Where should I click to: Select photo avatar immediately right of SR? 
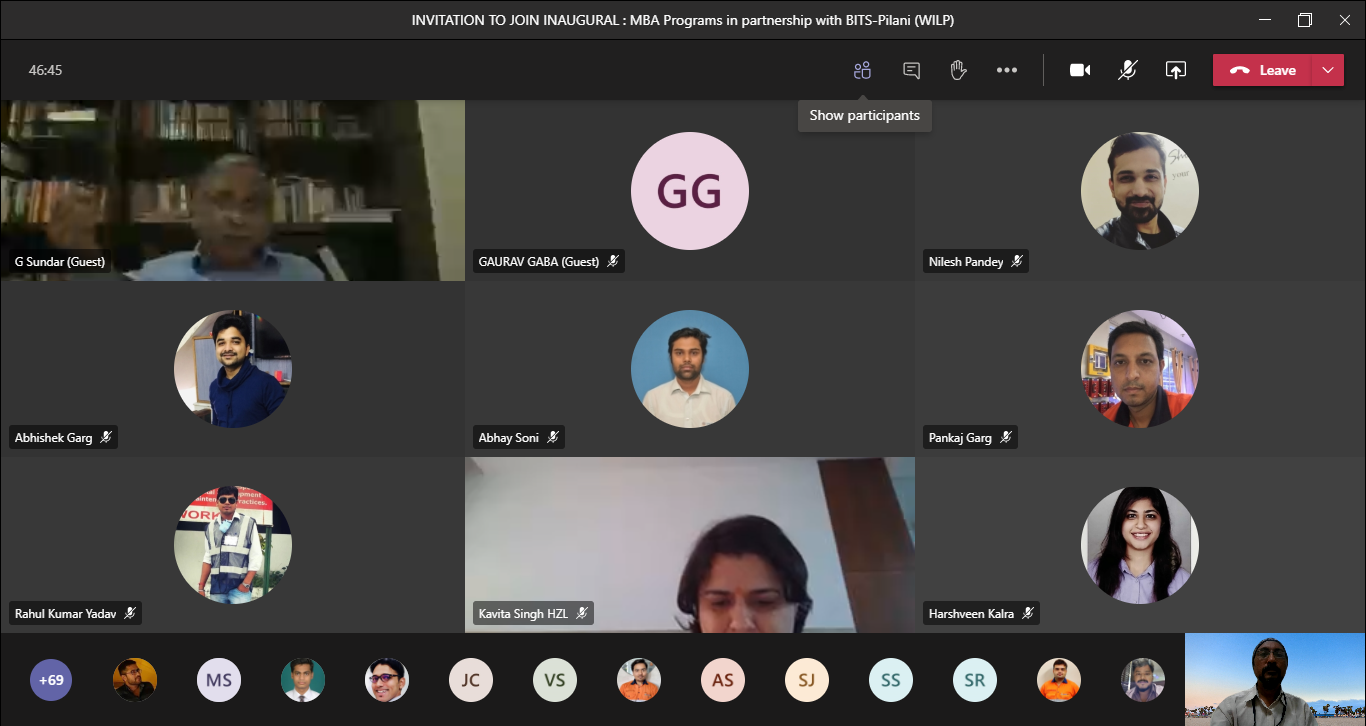point(1059,680)
